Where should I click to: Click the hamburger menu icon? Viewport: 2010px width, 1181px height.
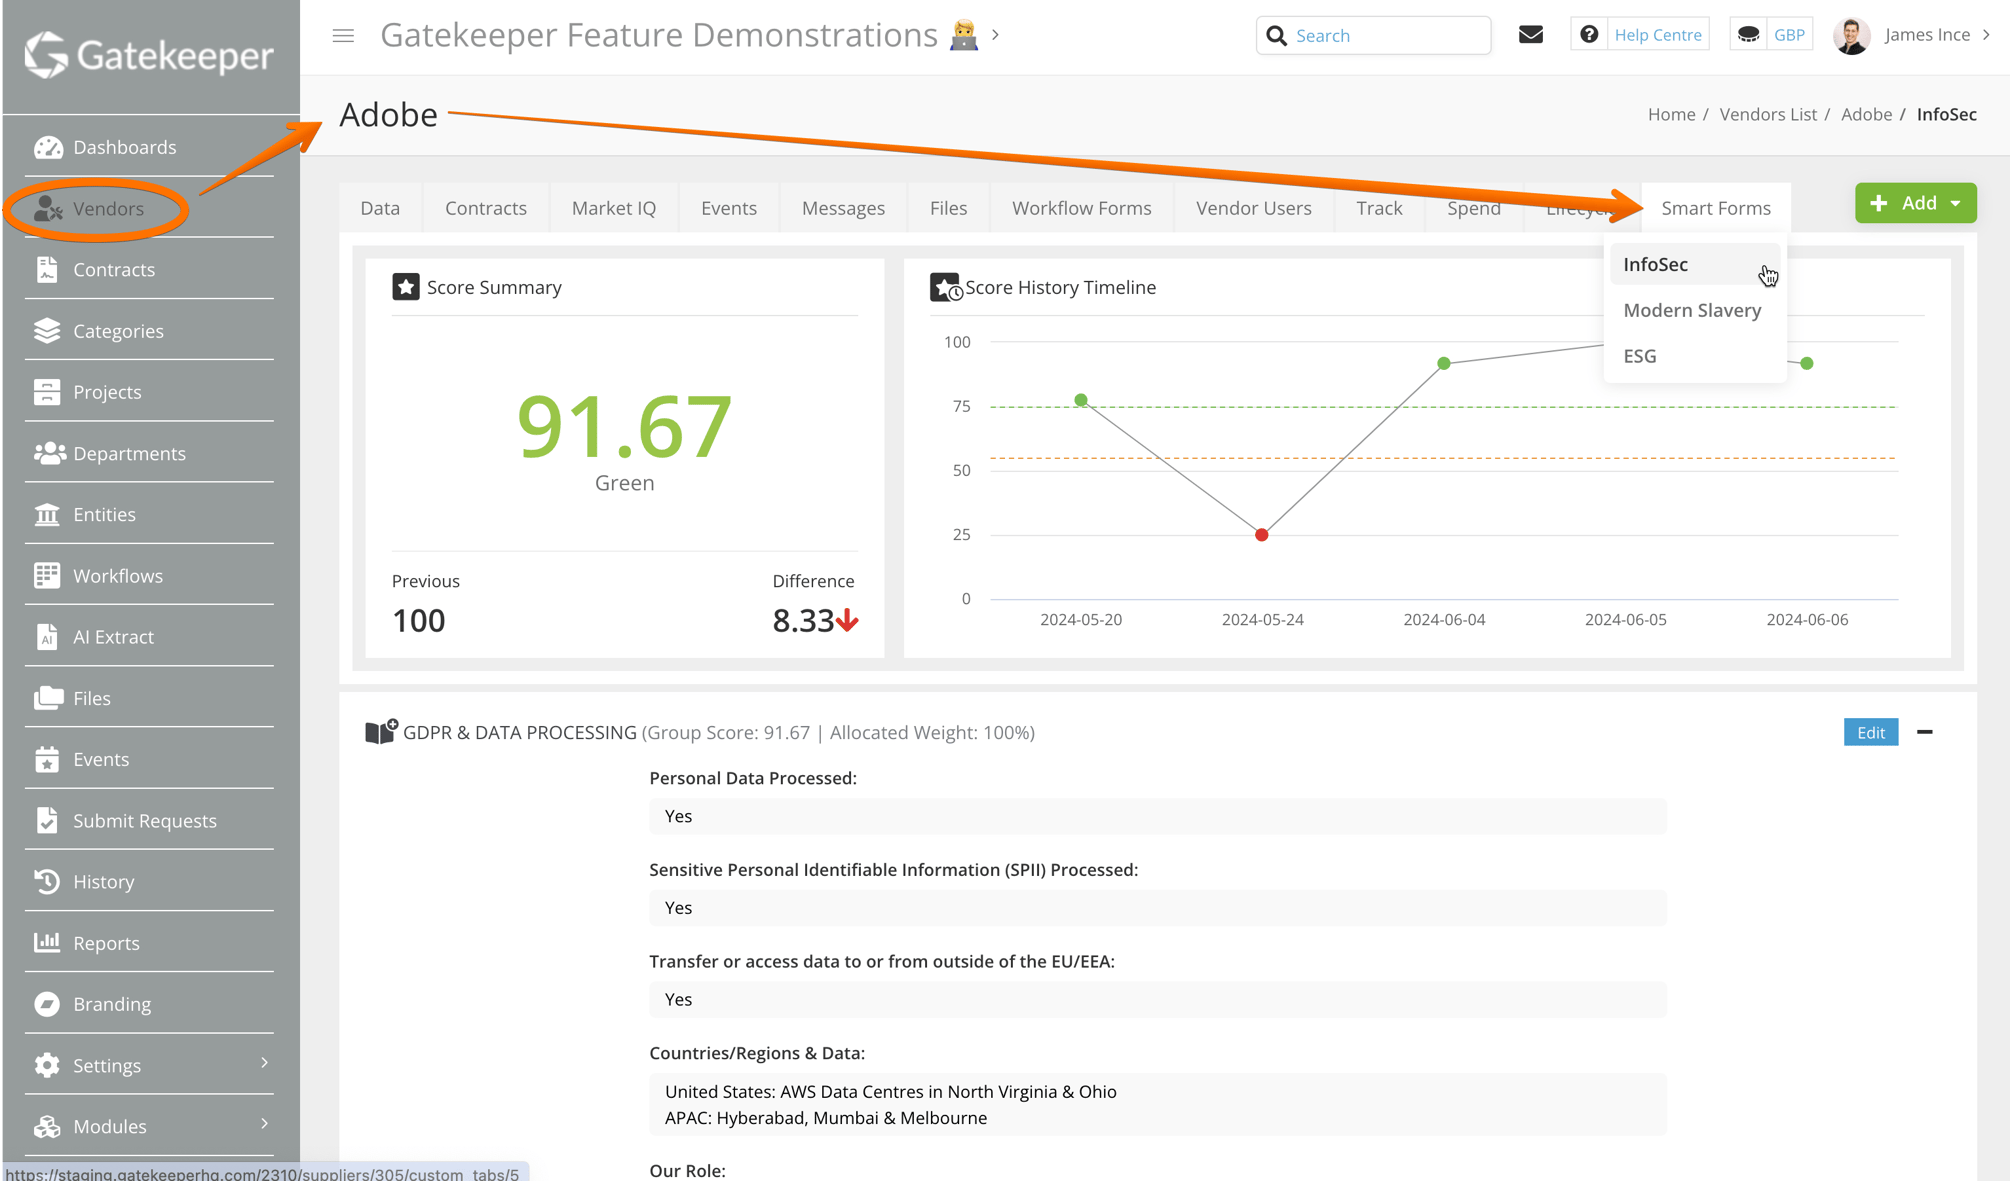point(343,36)
